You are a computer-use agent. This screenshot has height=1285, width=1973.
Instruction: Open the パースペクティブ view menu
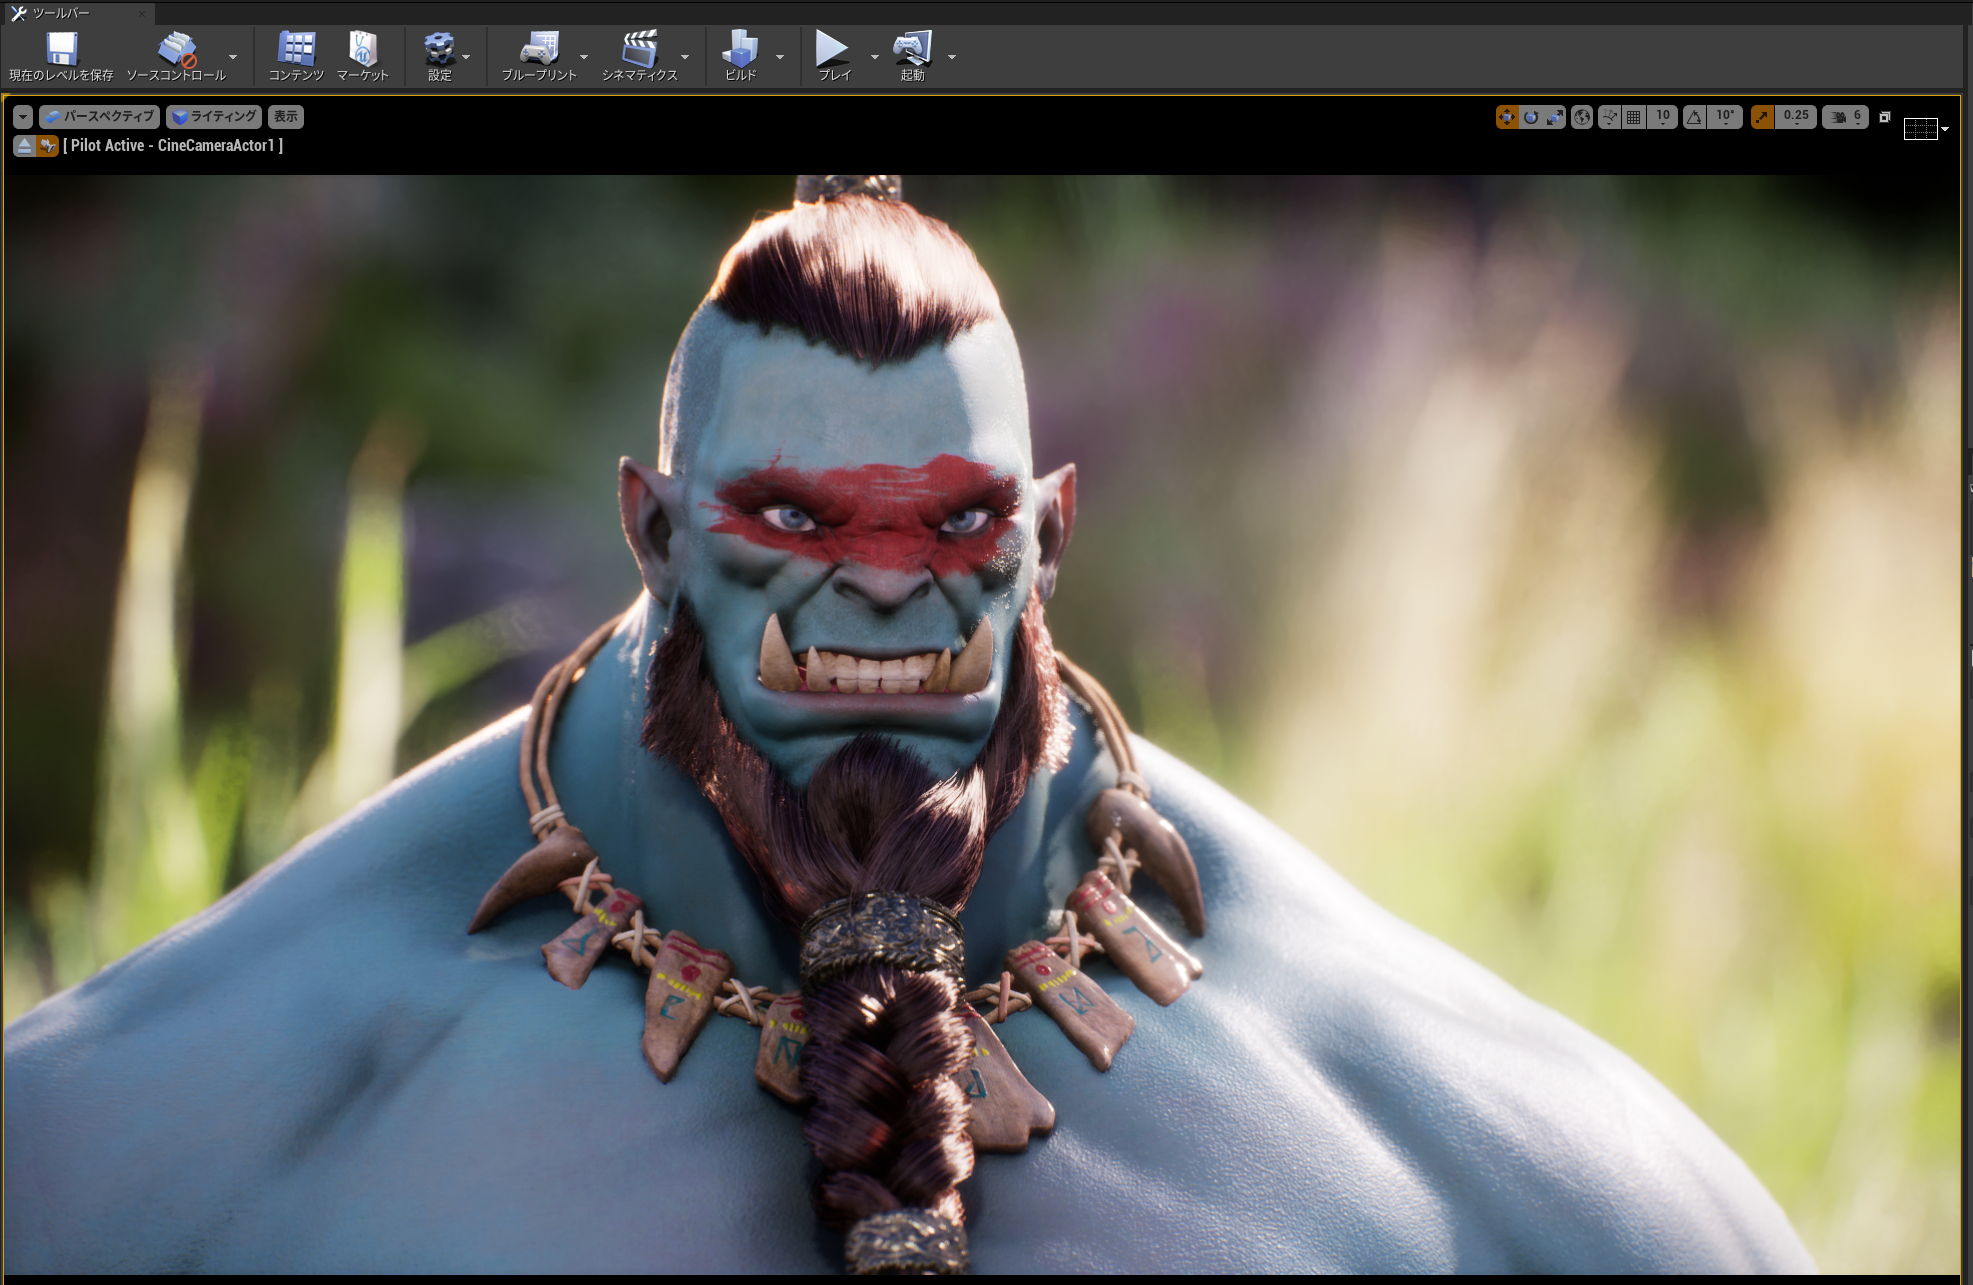pos(99,117)
